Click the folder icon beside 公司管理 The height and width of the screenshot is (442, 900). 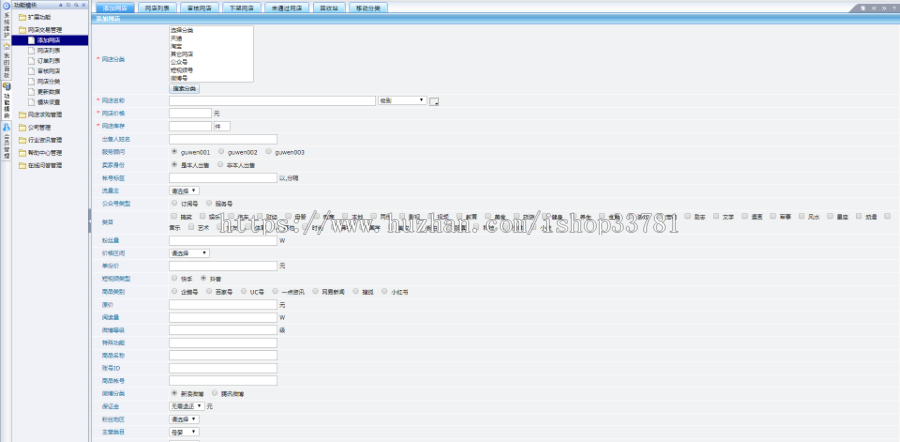[x=22, y=127]
